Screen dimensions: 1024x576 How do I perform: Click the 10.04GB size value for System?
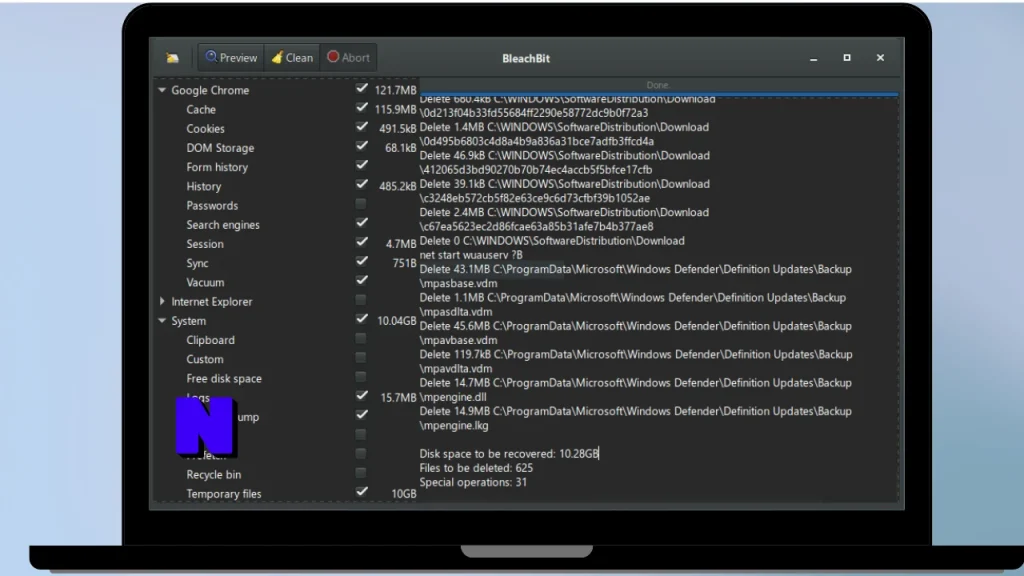396,321
